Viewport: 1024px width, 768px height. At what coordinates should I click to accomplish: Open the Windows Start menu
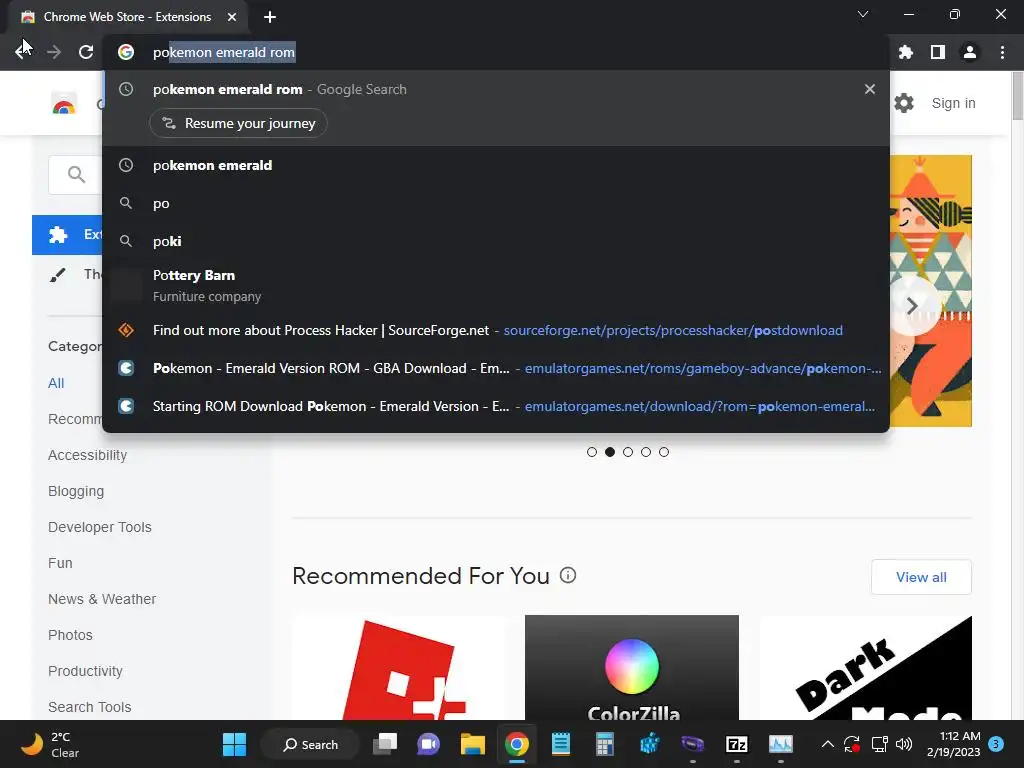234,744
